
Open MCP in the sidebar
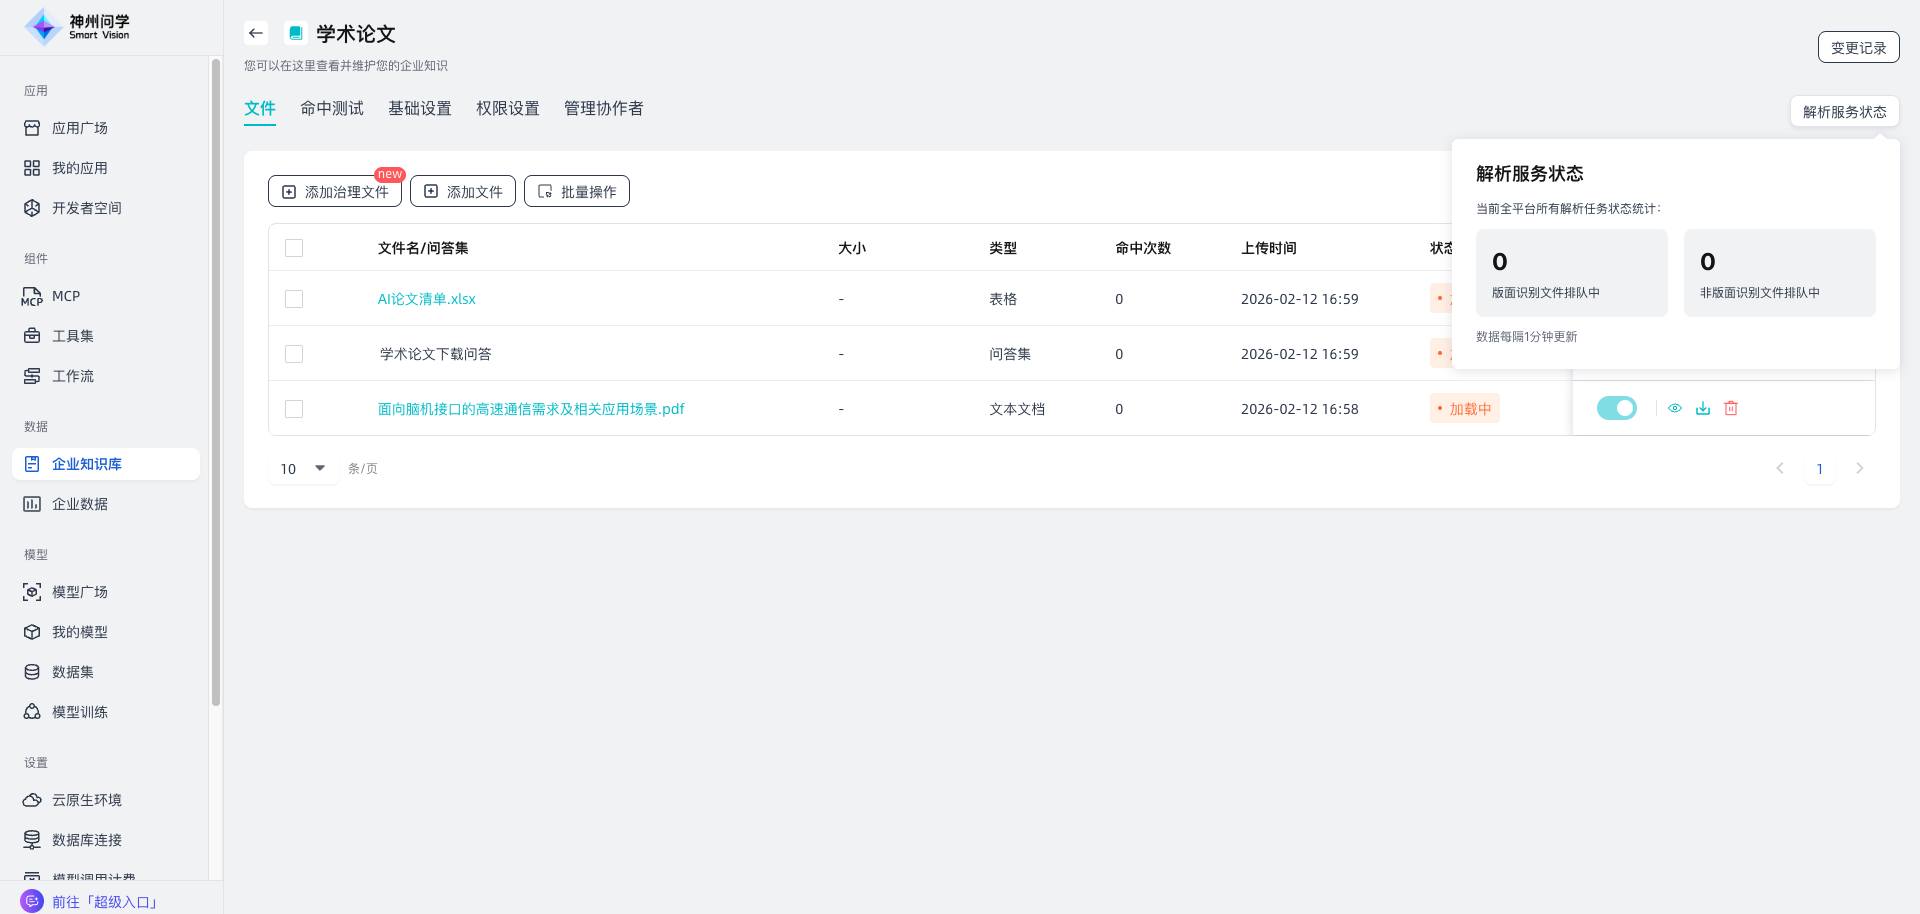coord(65,296)
